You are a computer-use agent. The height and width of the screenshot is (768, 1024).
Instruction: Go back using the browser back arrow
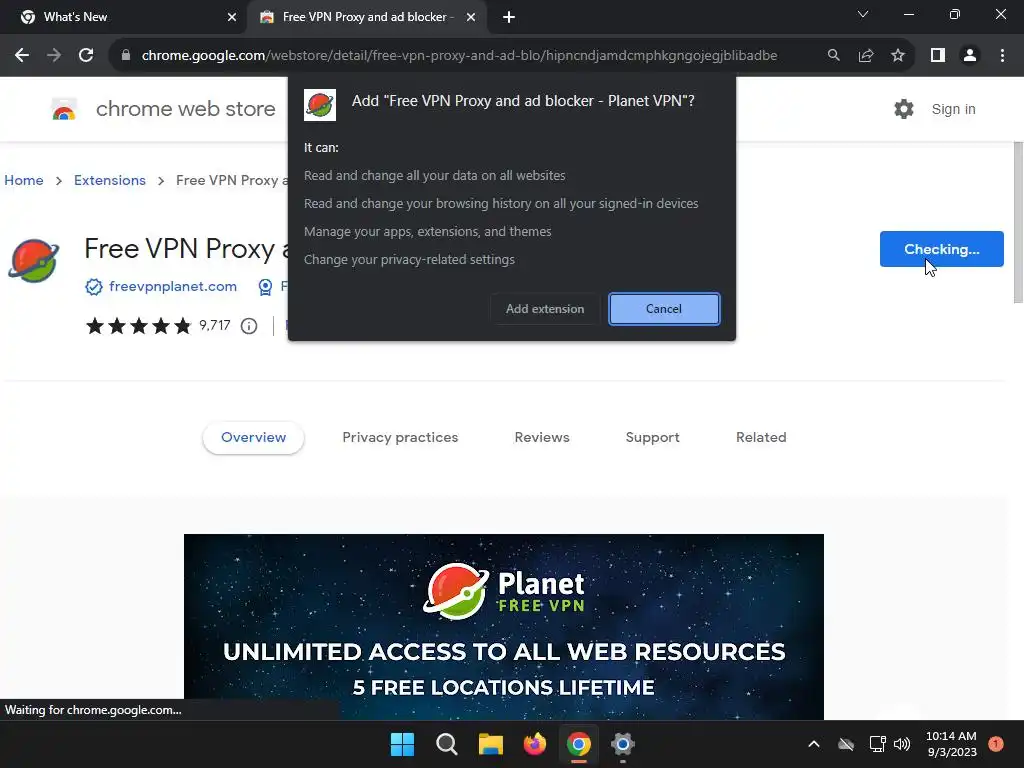click(x=22, y=56)
